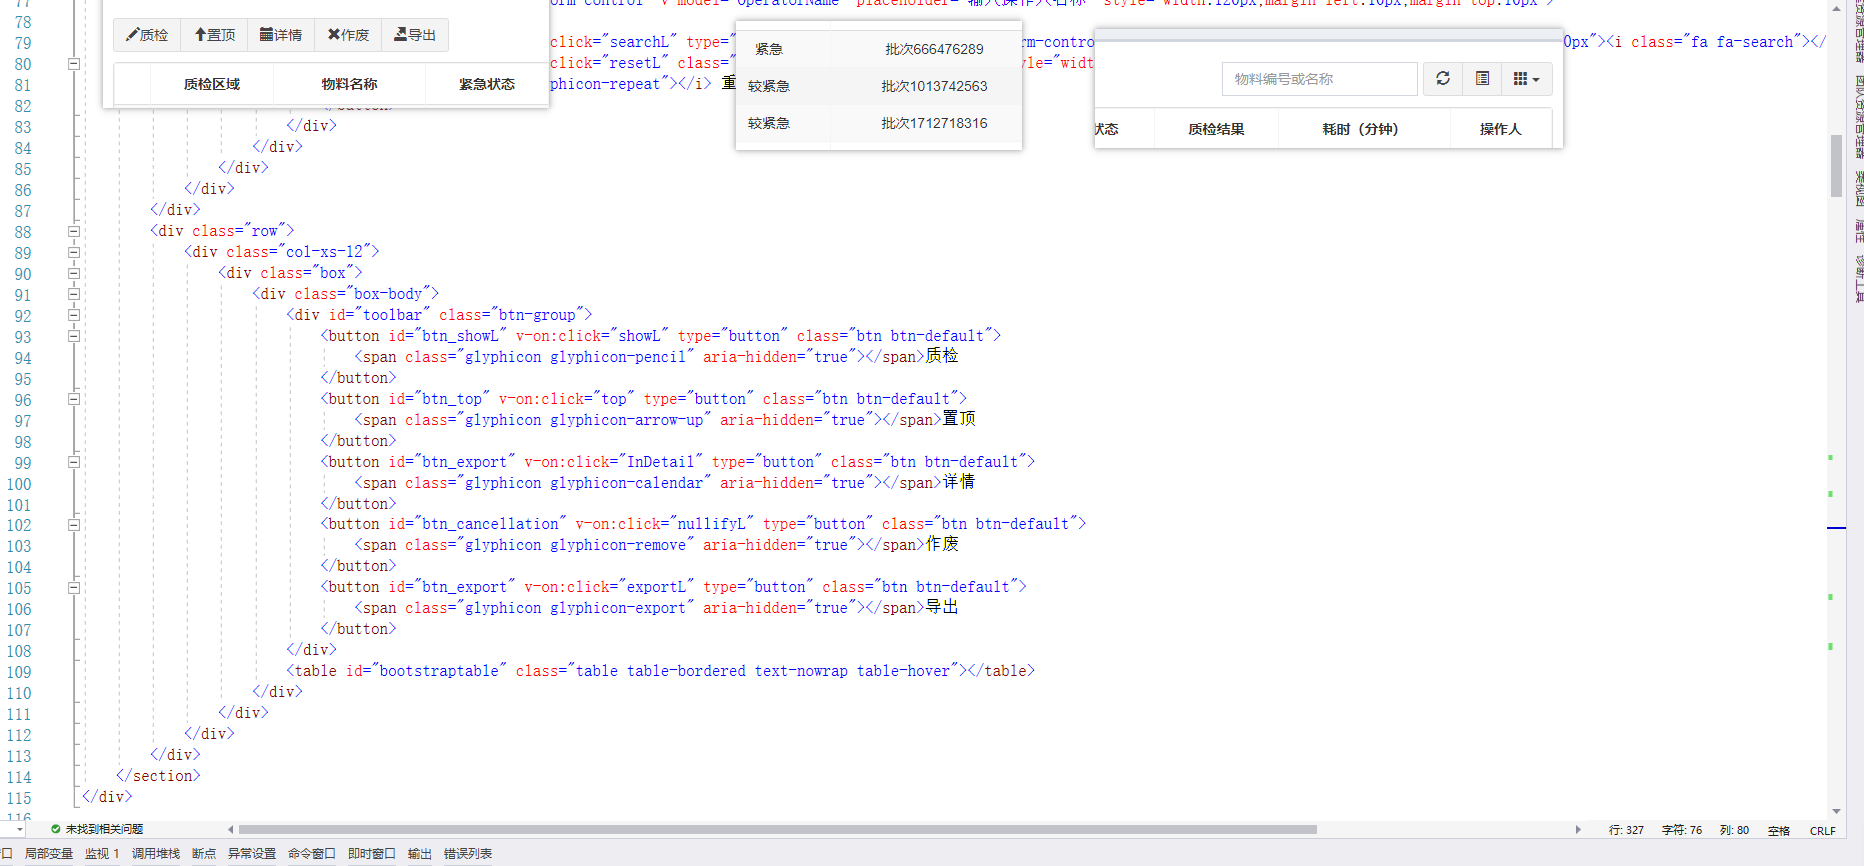The image size is (1864, 866).
Task: Click vertical scrollbar up arrow
Action: (x=1836, y=8)
